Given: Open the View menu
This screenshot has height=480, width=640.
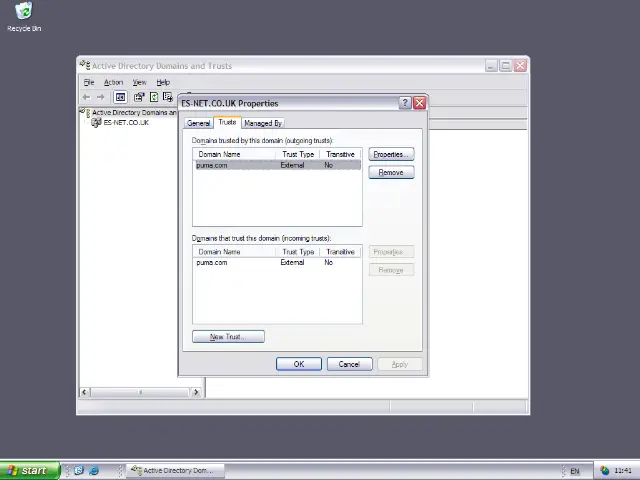Looking at the screenshot, I should (139, 82).
